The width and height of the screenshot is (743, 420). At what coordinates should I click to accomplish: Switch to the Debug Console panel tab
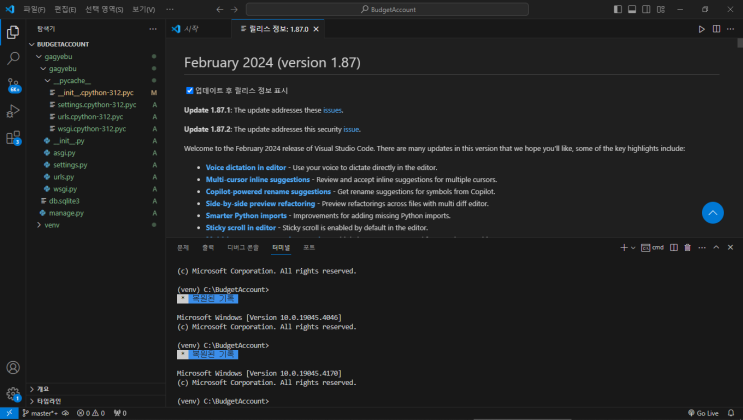point(243,247)
